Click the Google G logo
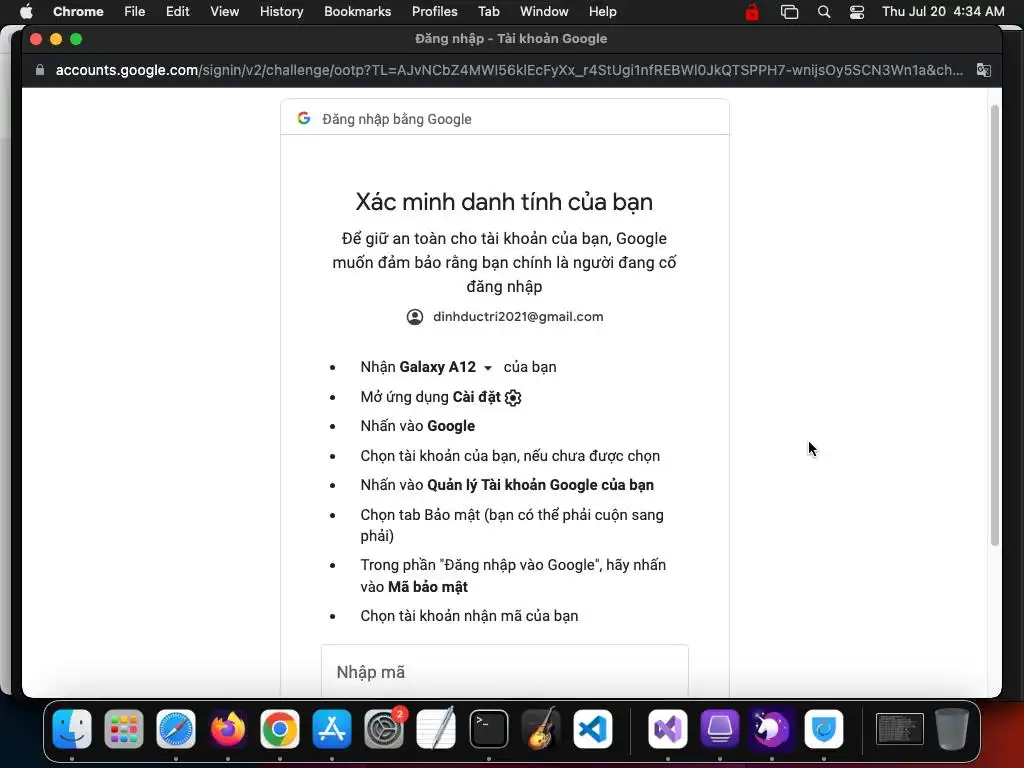 (304, 118)
